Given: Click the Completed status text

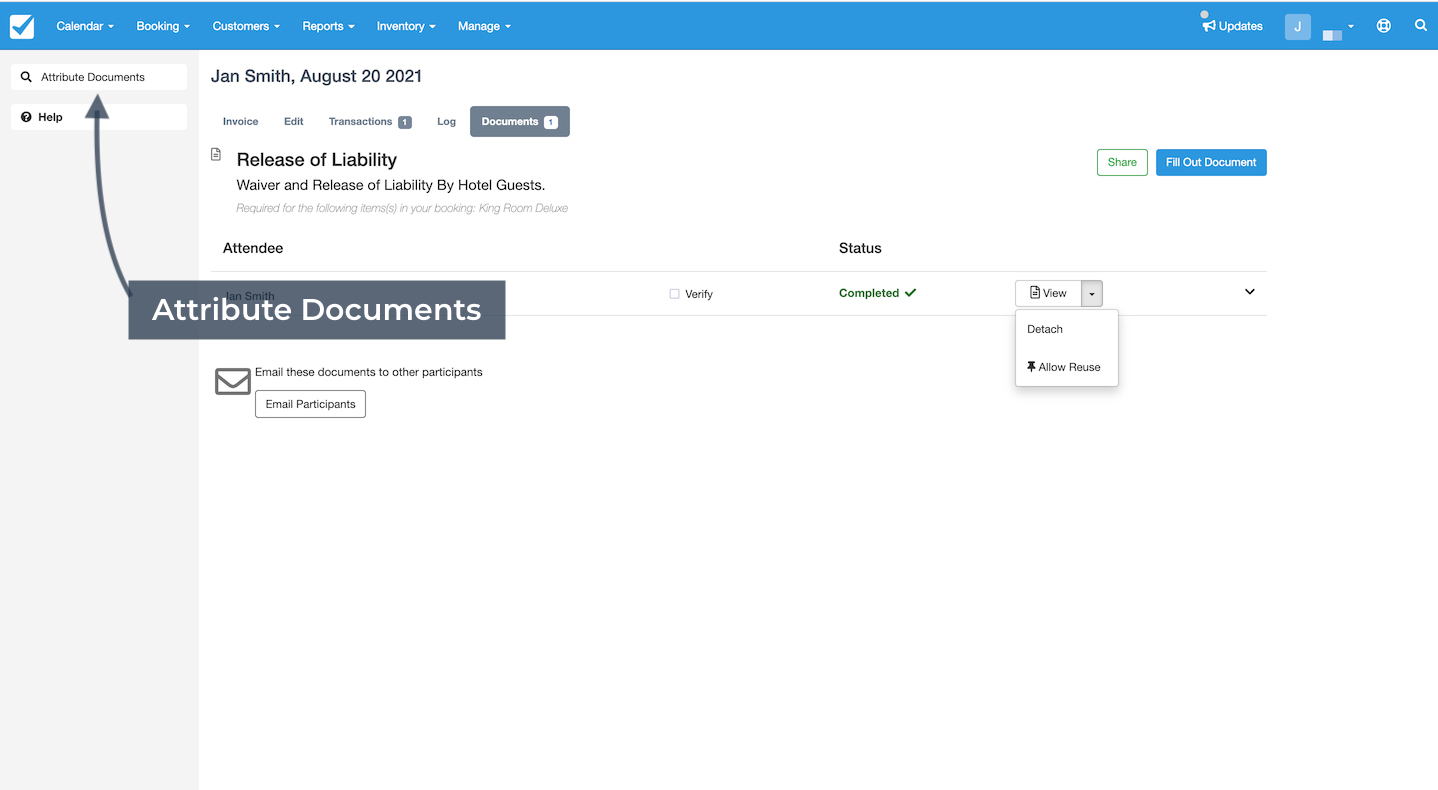Looking at the screenshot, I should (869, 293).
